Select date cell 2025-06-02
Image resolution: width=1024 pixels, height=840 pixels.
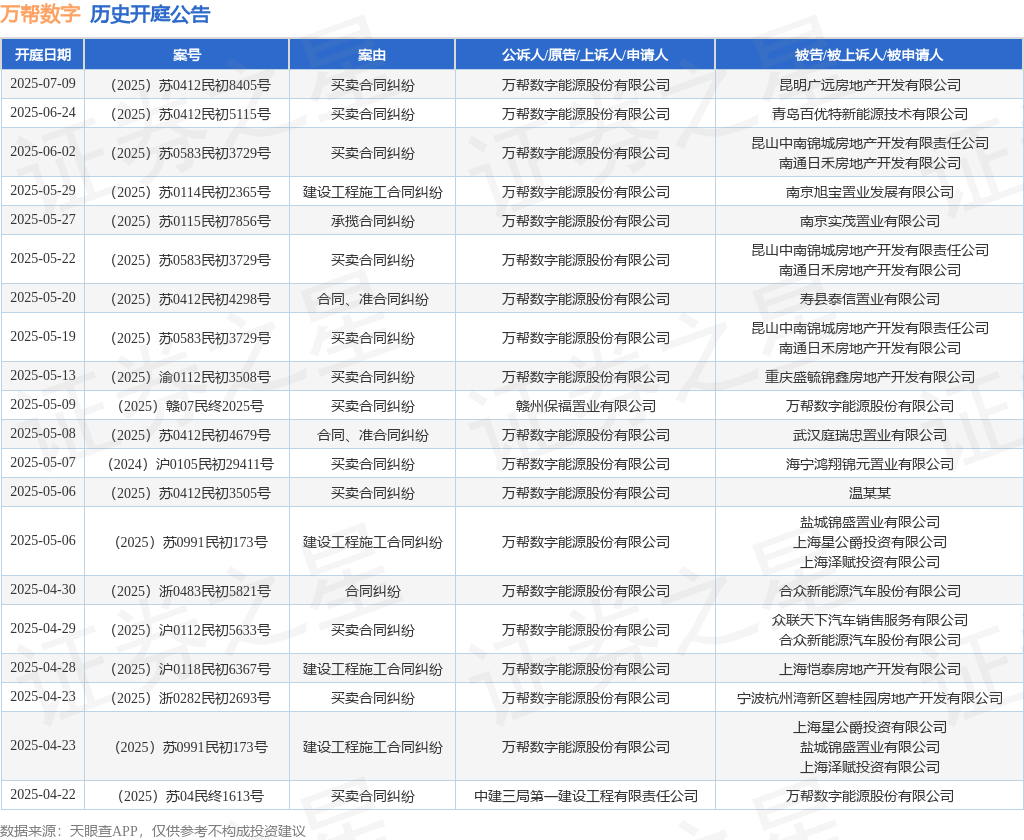tap(42, 152)
